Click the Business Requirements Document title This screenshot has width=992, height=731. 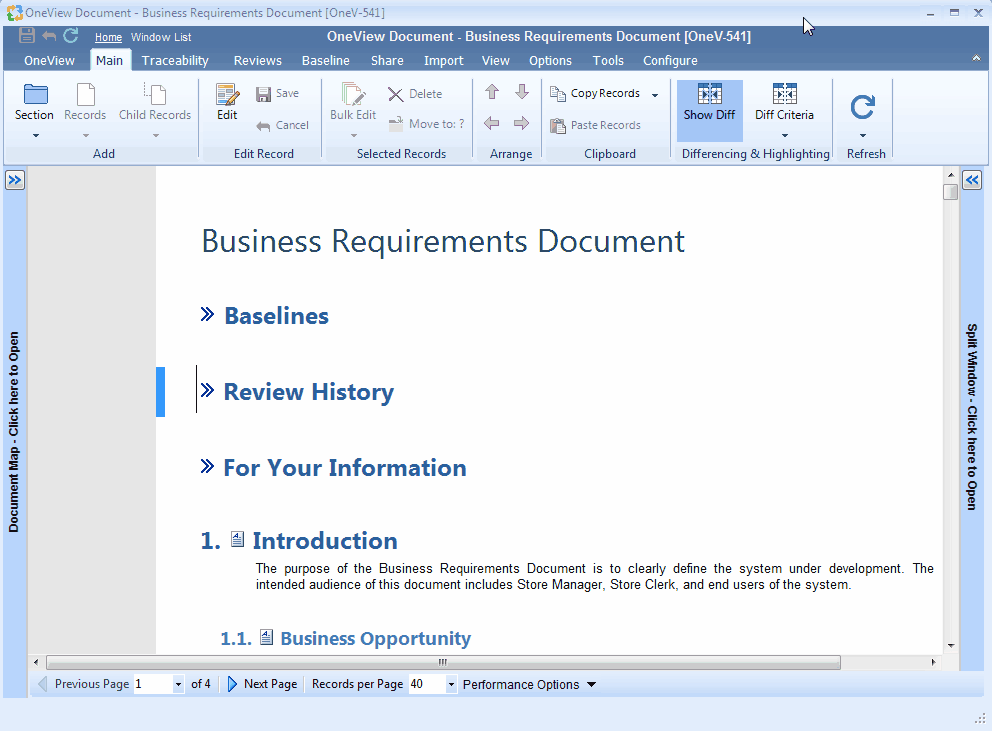443,241
